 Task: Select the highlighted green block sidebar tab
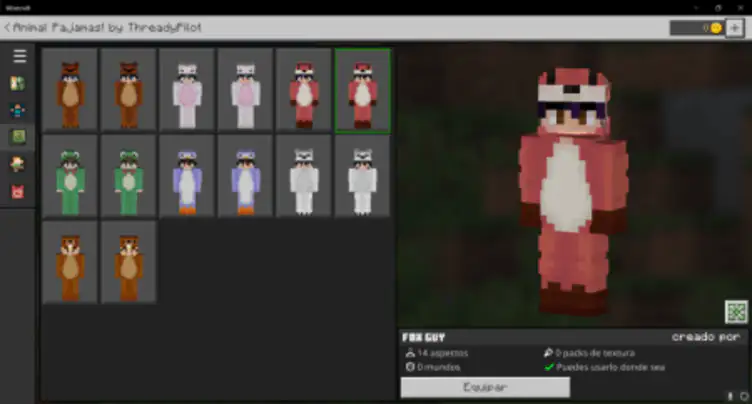point(18,137)
